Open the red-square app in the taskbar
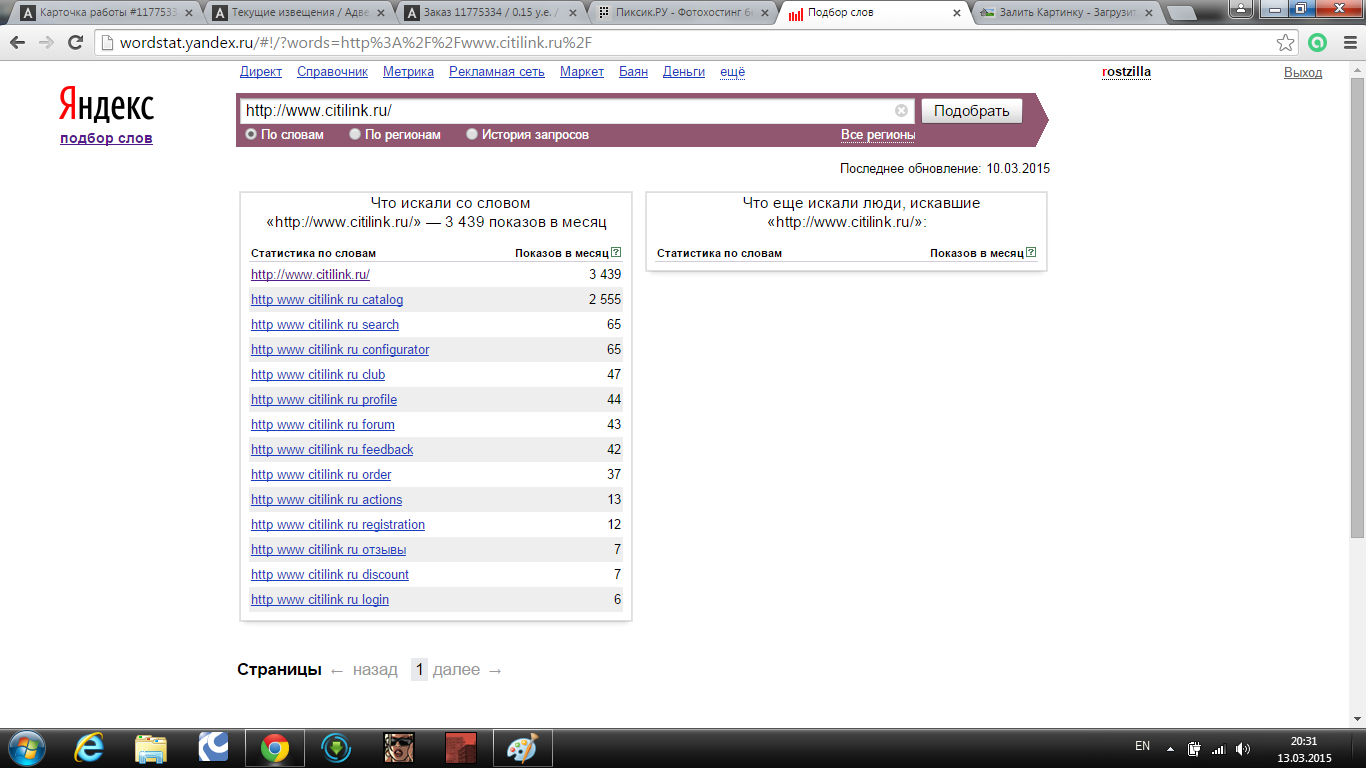The height and width of the screenshot is (768, 1366). [x=460, y=748]
